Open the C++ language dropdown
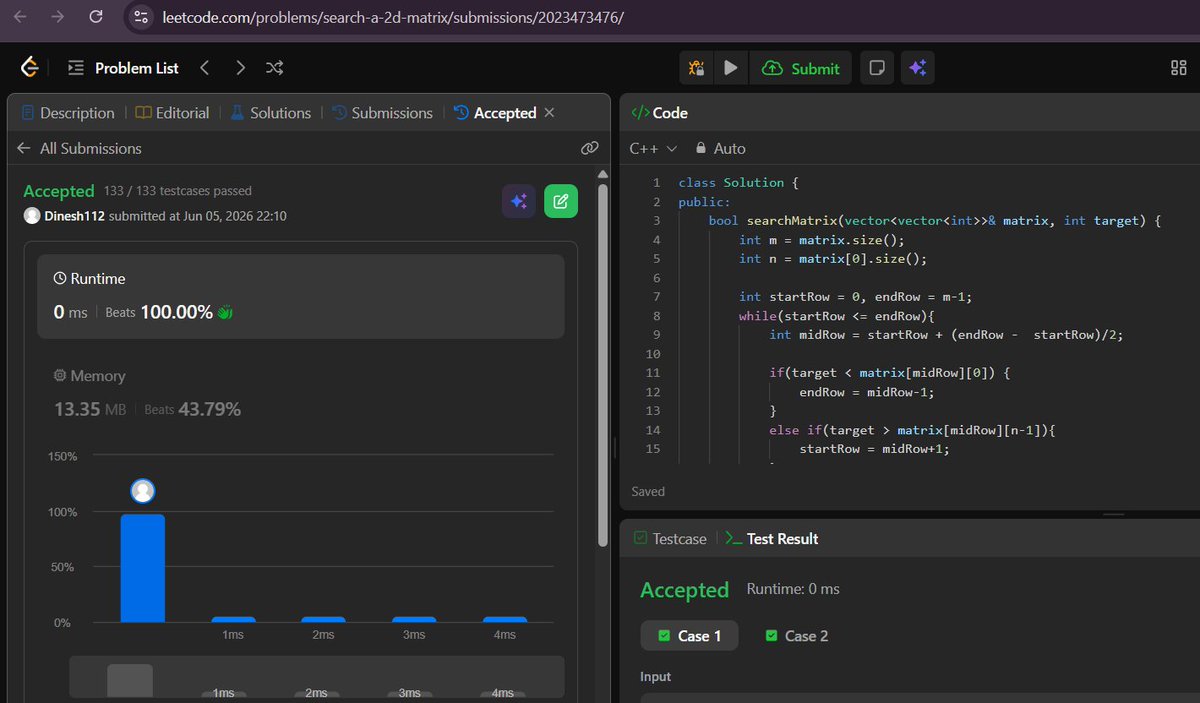 coord(653,148)
